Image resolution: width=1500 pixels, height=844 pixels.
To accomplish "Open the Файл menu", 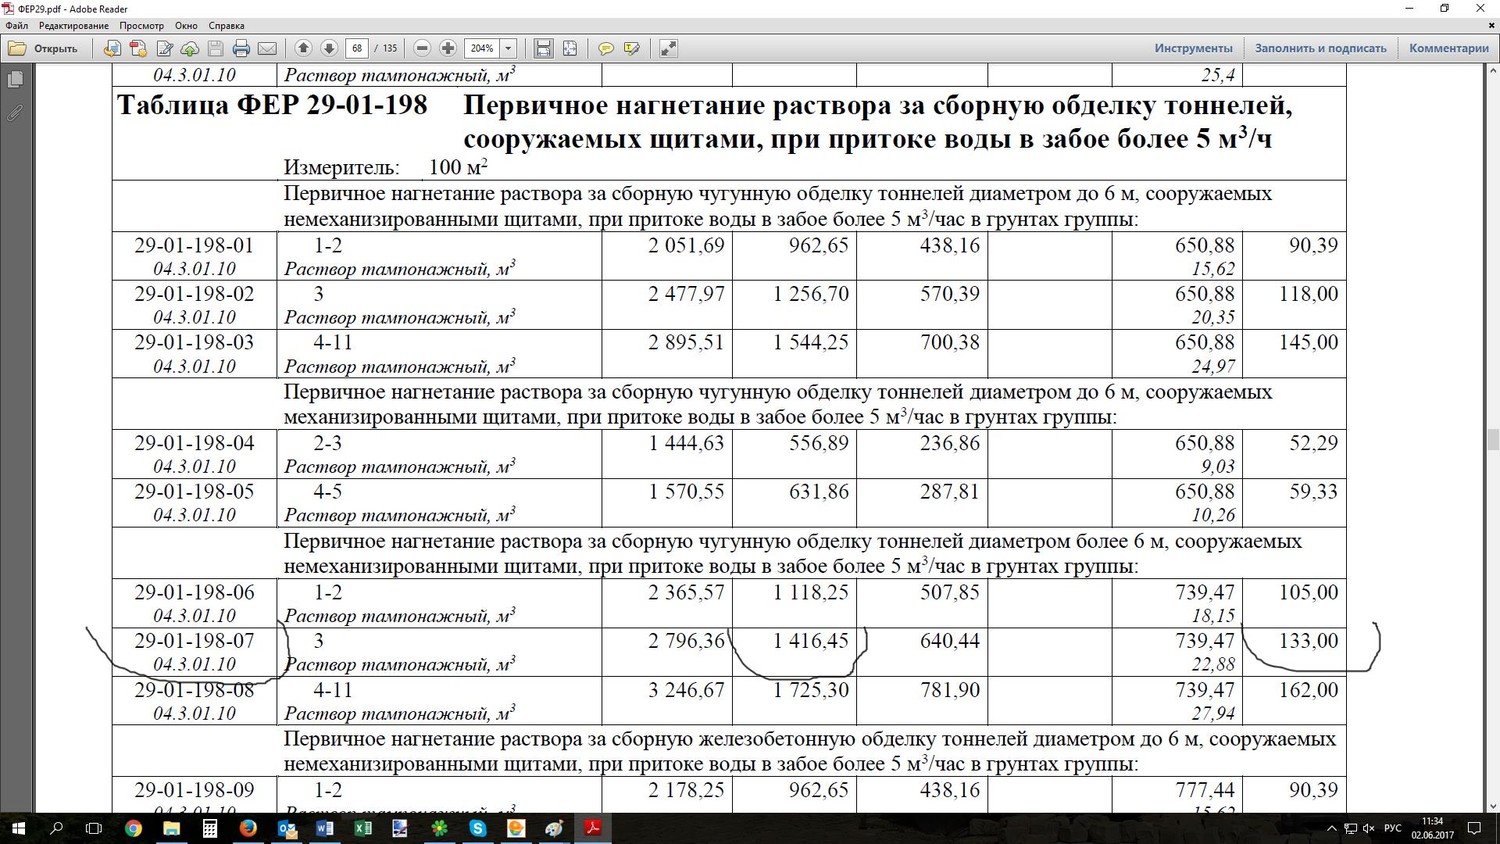I will tap(17, 25).
